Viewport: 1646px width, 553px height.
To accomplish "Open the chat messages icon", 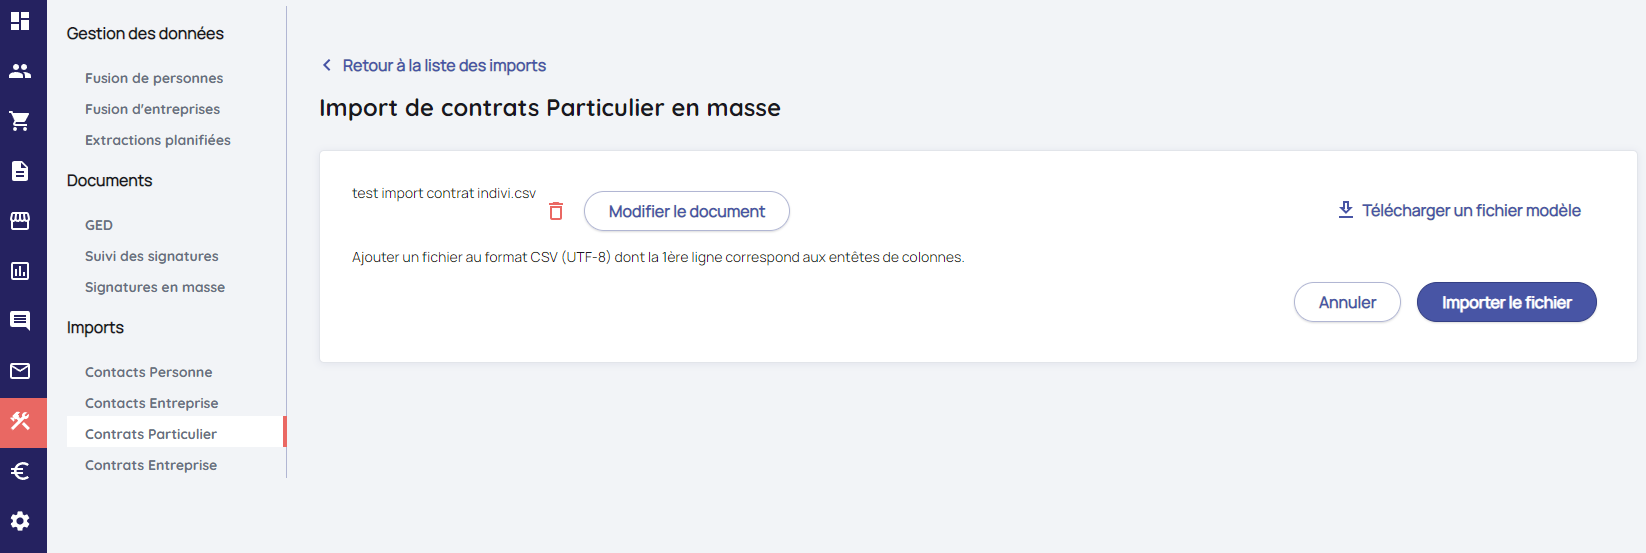I will (20, 321).
